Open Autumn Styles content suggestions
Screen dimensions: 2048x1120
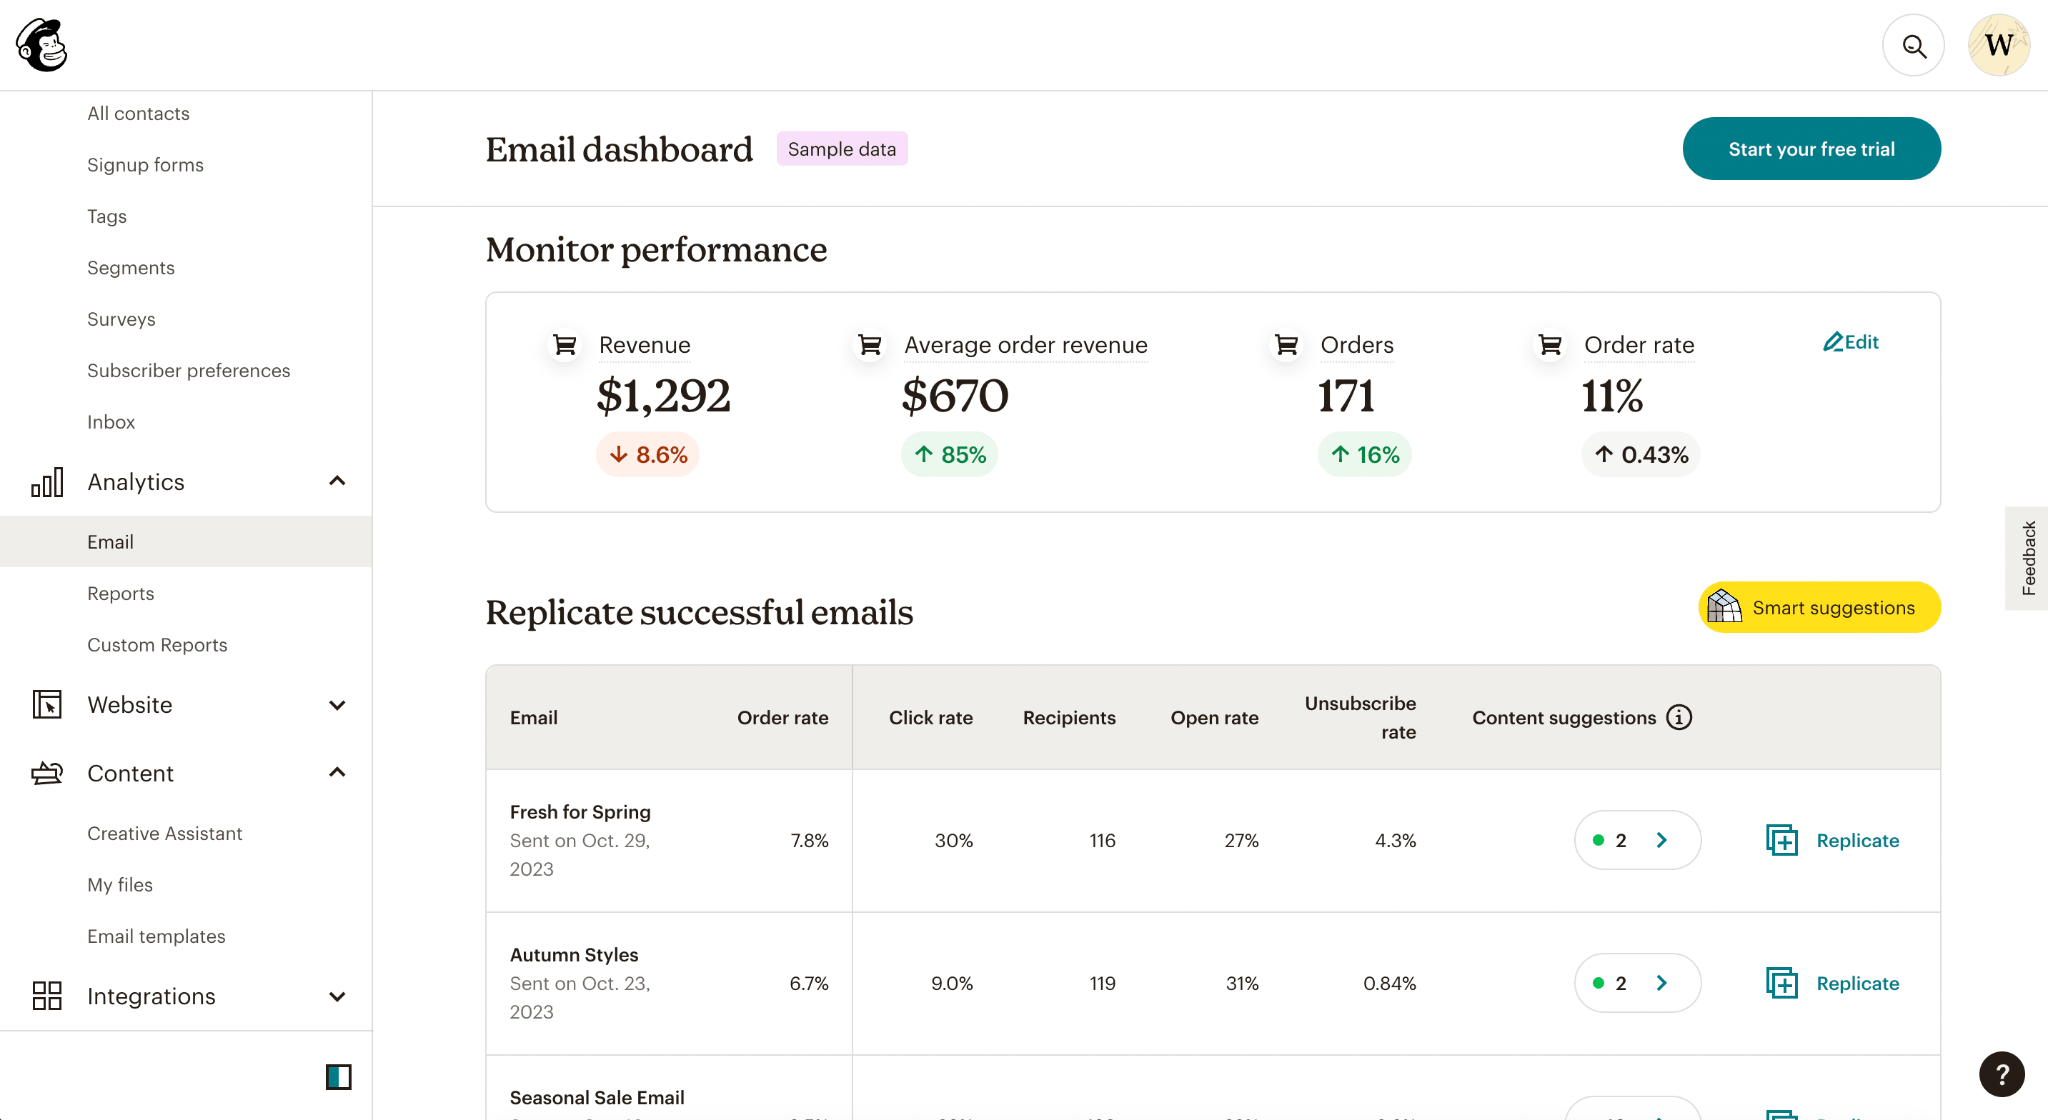coord(1637,983)
